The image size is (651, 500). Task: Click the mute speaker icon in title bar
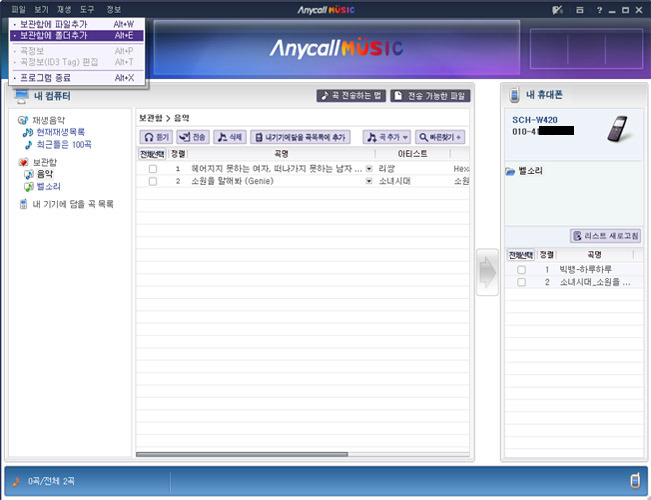tap(557, 10)
